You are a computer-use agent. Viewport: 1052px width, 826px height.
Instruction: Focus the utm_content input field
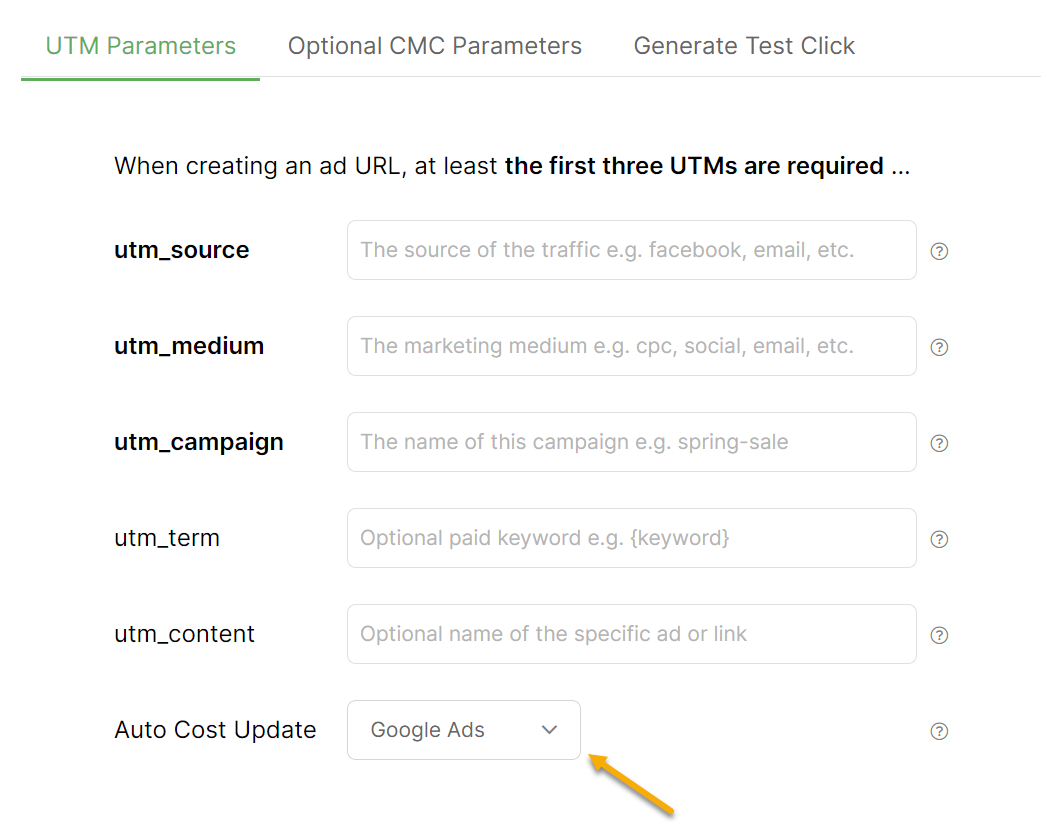pyautogui.click(x=631, y=634)
